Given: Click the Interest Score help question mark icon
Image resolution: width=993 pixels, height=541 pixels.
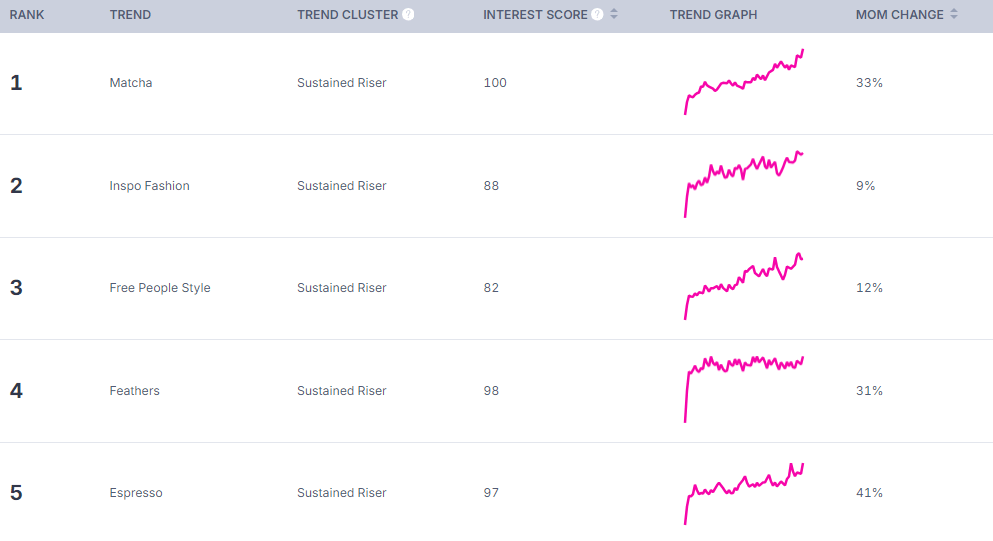Looking at the screenshot, I should tap(597, 15).
